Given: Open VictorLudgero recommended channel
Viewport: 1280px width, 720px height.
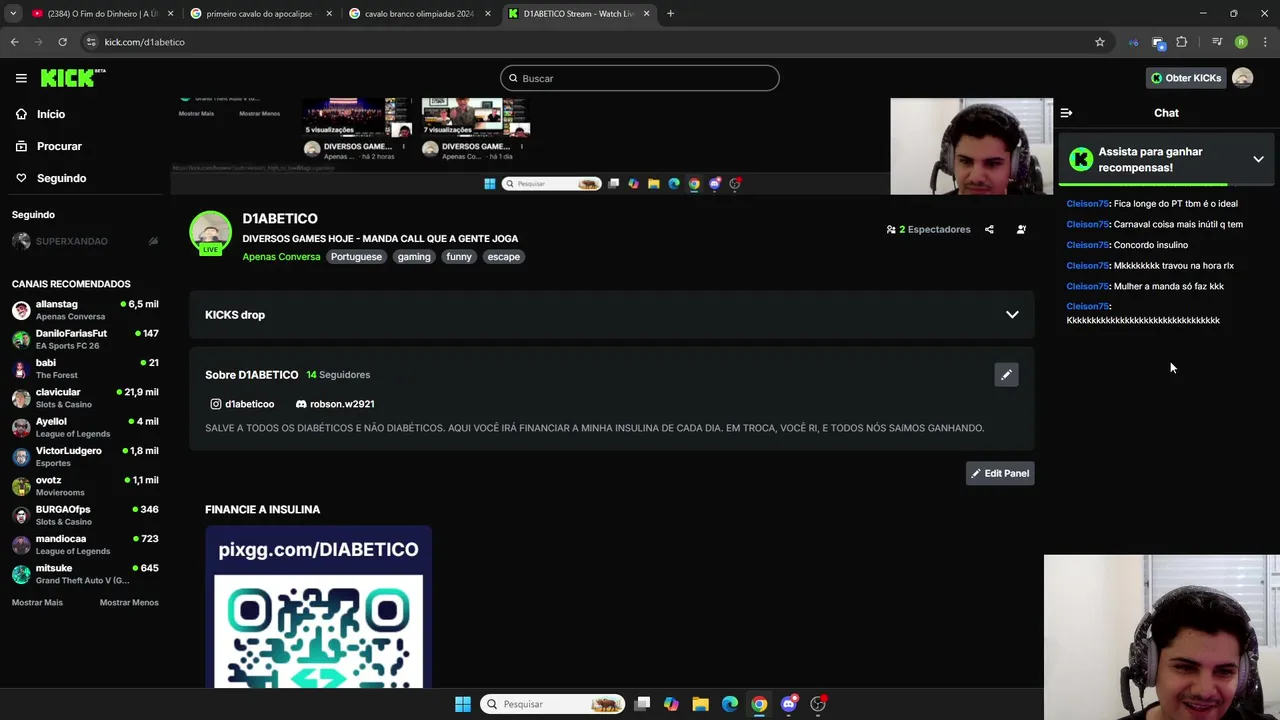Looking at the screenshot, I should [x=85, y=457].
